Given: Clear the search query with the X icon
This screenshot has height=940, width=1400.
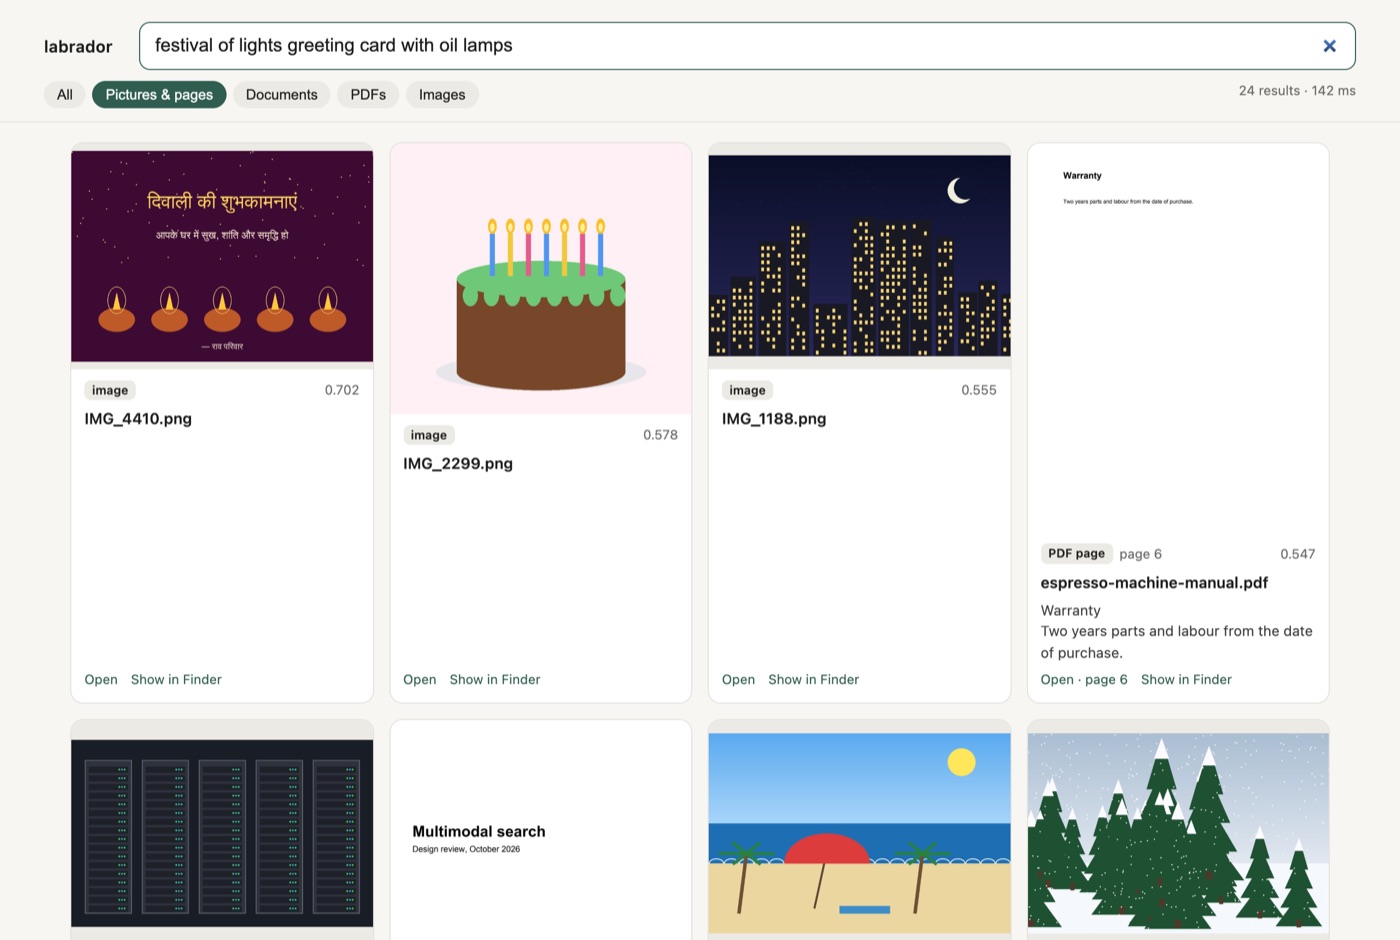Looking at the screenshot, I should tap(1329, 46).
